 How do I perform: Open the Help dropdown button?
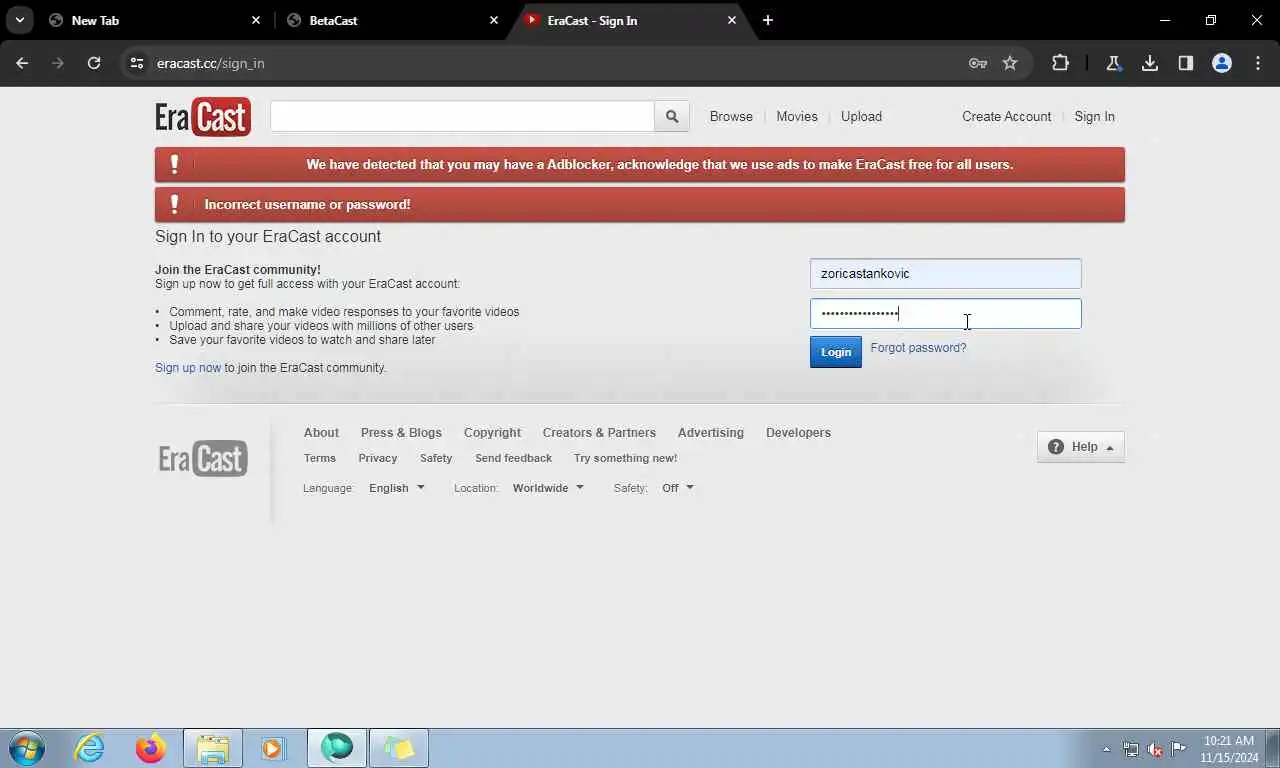click(1080, 447)
